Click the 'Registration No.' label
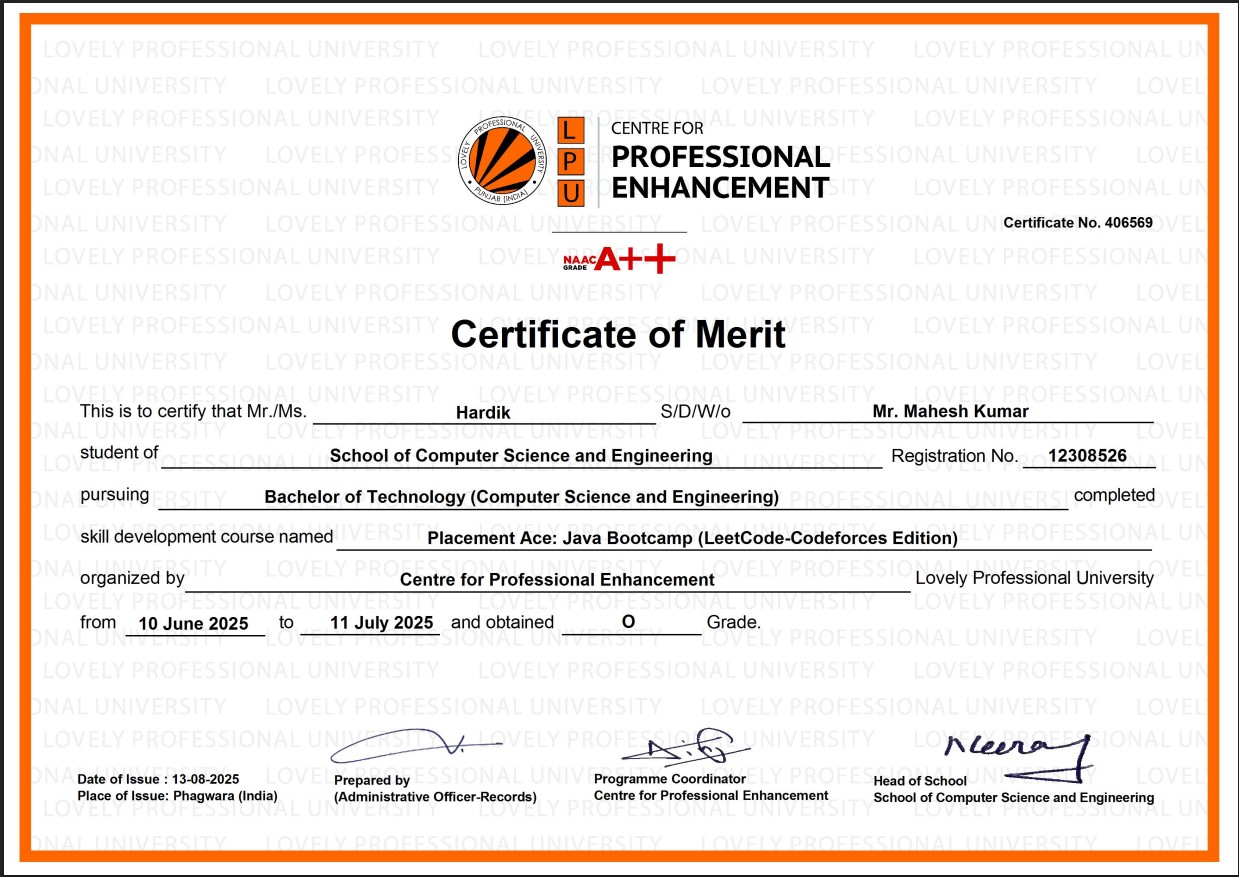The image size is (1239, 877). [x=955, y=456]
